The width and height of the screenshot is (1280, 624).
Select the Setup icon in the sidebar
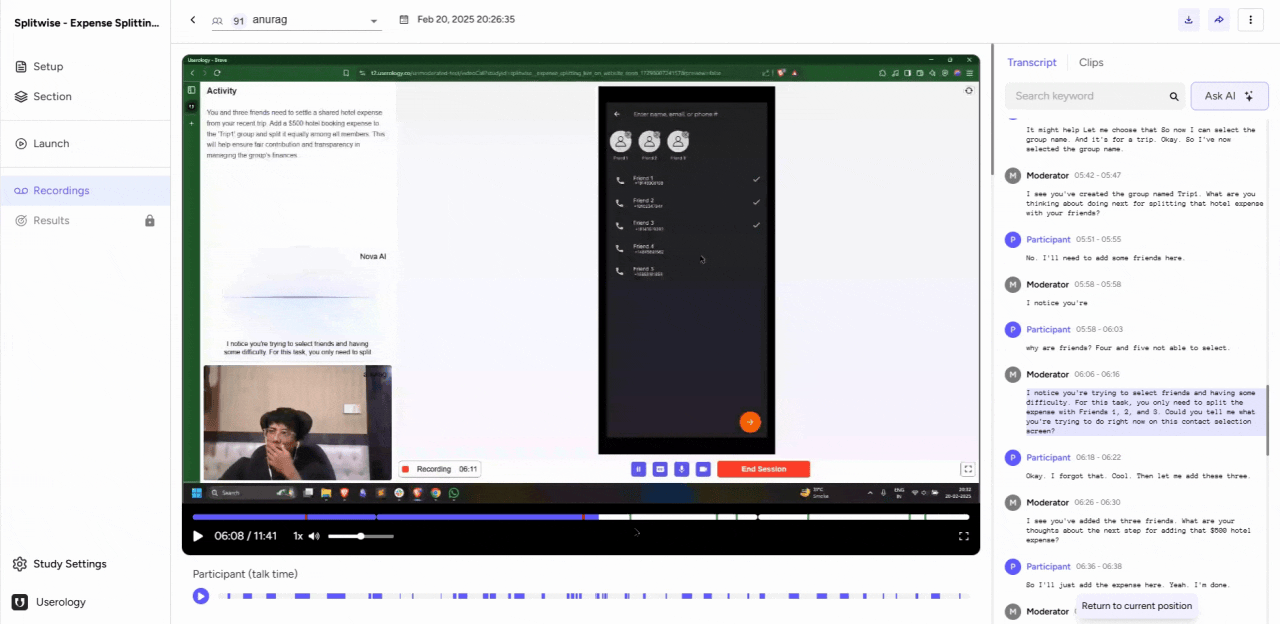click(x=21, y=66)
